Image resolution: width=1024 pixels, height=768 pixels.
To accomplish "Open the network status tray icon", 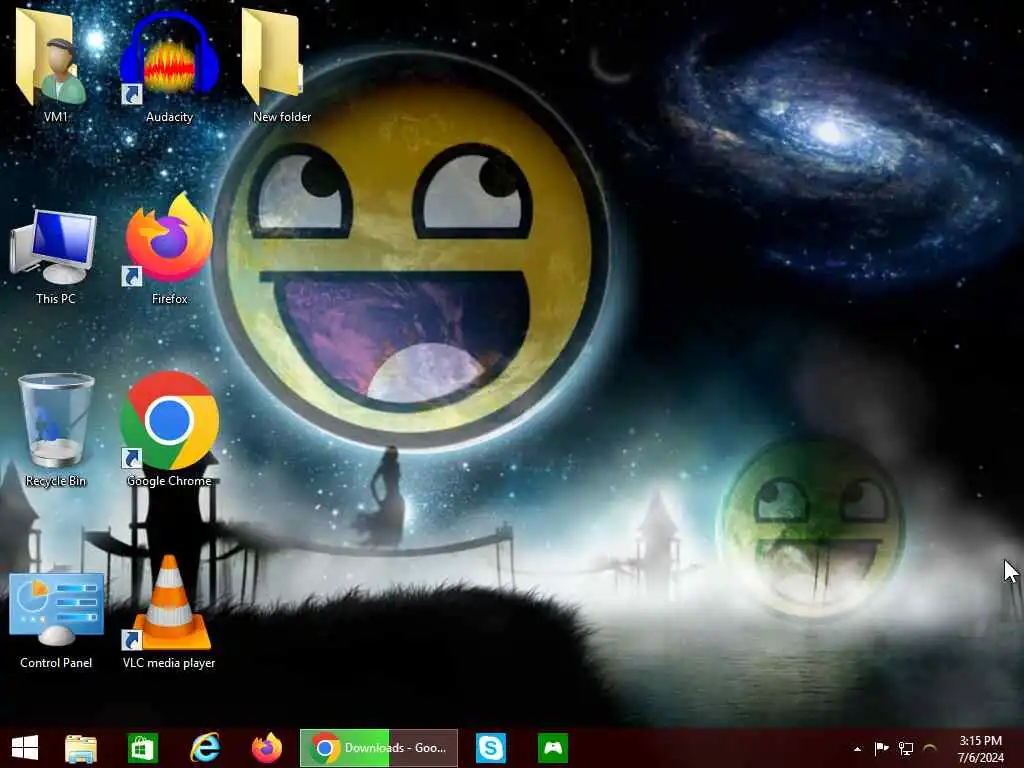I will [x=906, y=748].
